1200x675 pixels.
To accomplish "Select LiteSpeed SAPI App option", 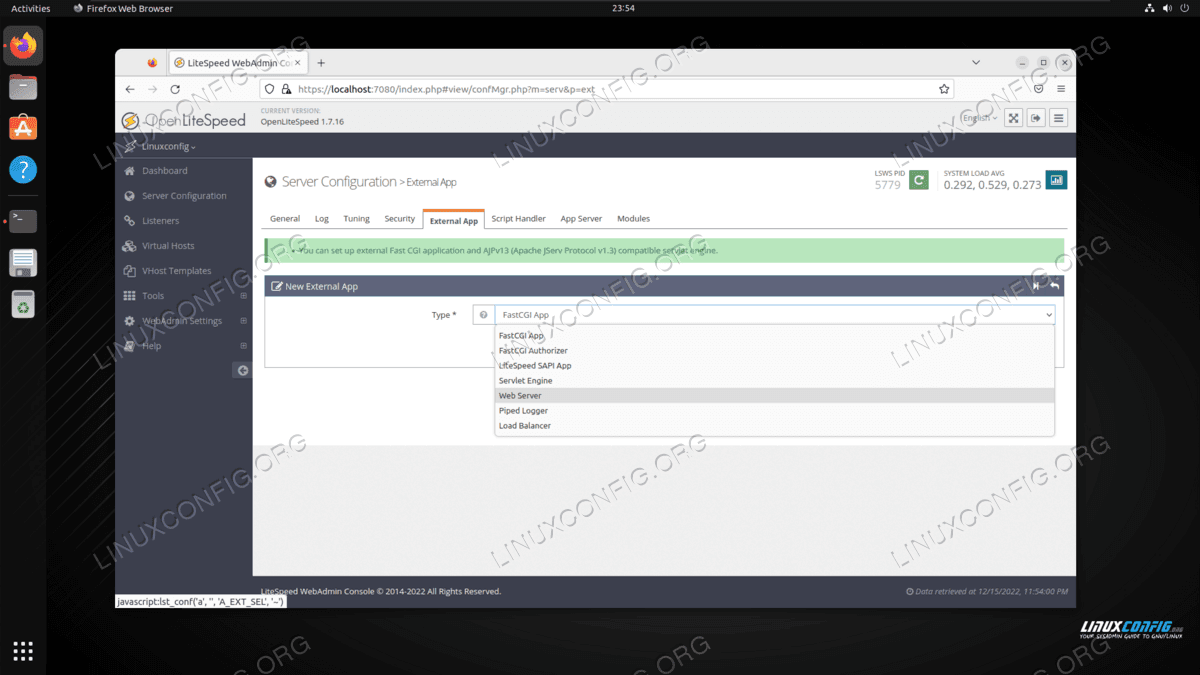I will (x=775, y=366).
